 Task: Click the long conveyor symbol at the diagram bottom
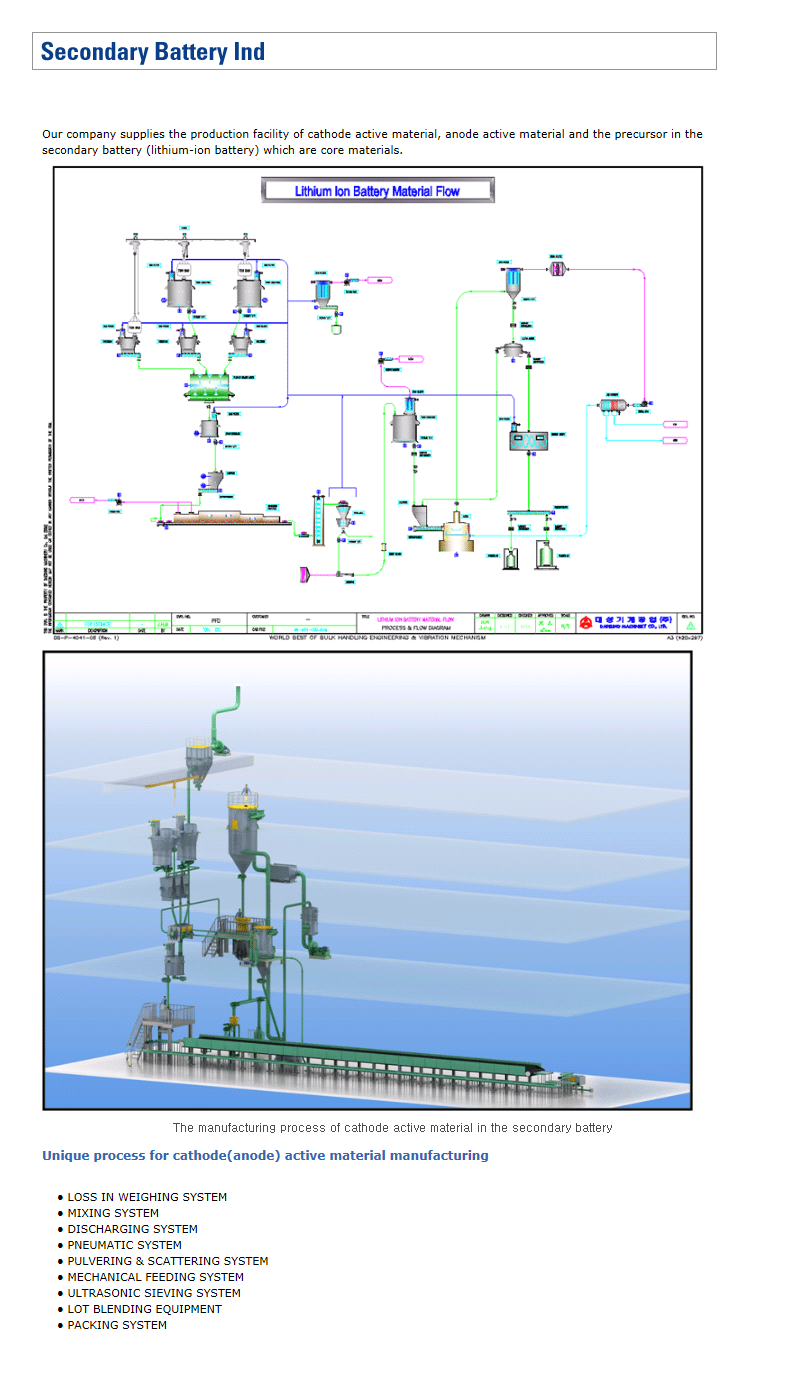tap(220, 520)
